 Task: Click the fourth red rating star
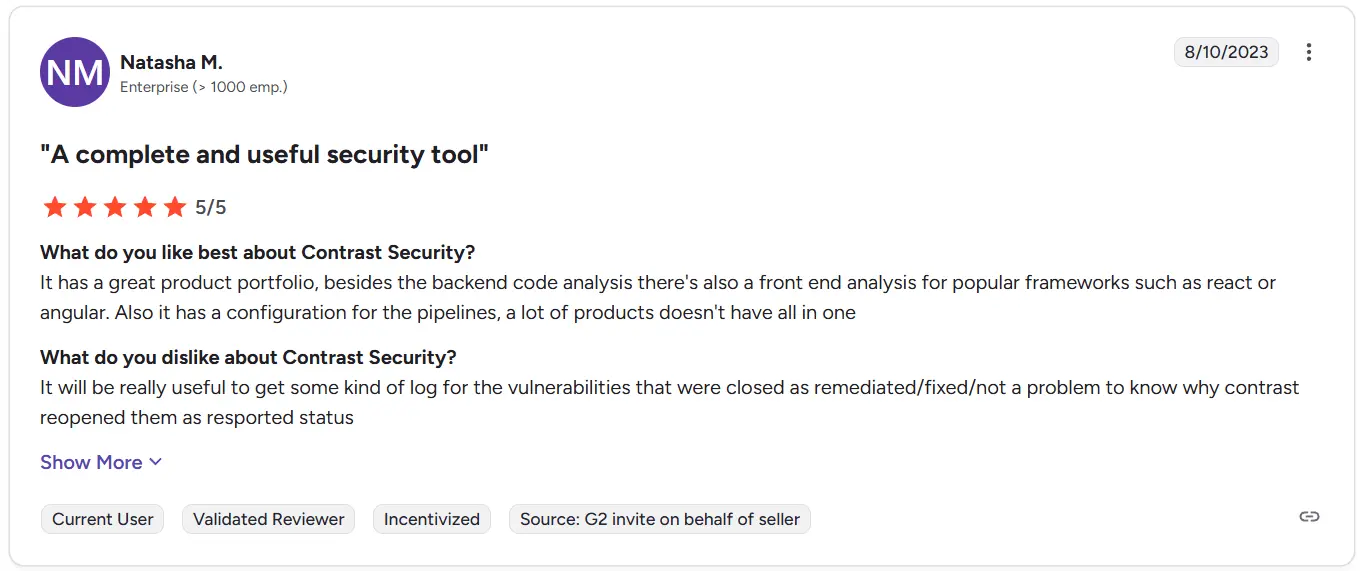coord(145,207)
